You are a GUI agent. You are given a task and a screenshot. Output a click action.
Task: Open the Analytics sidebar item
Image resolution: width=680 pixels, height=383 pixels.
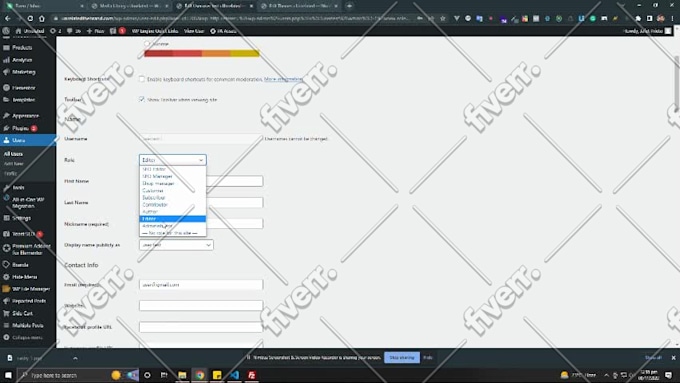22,60
